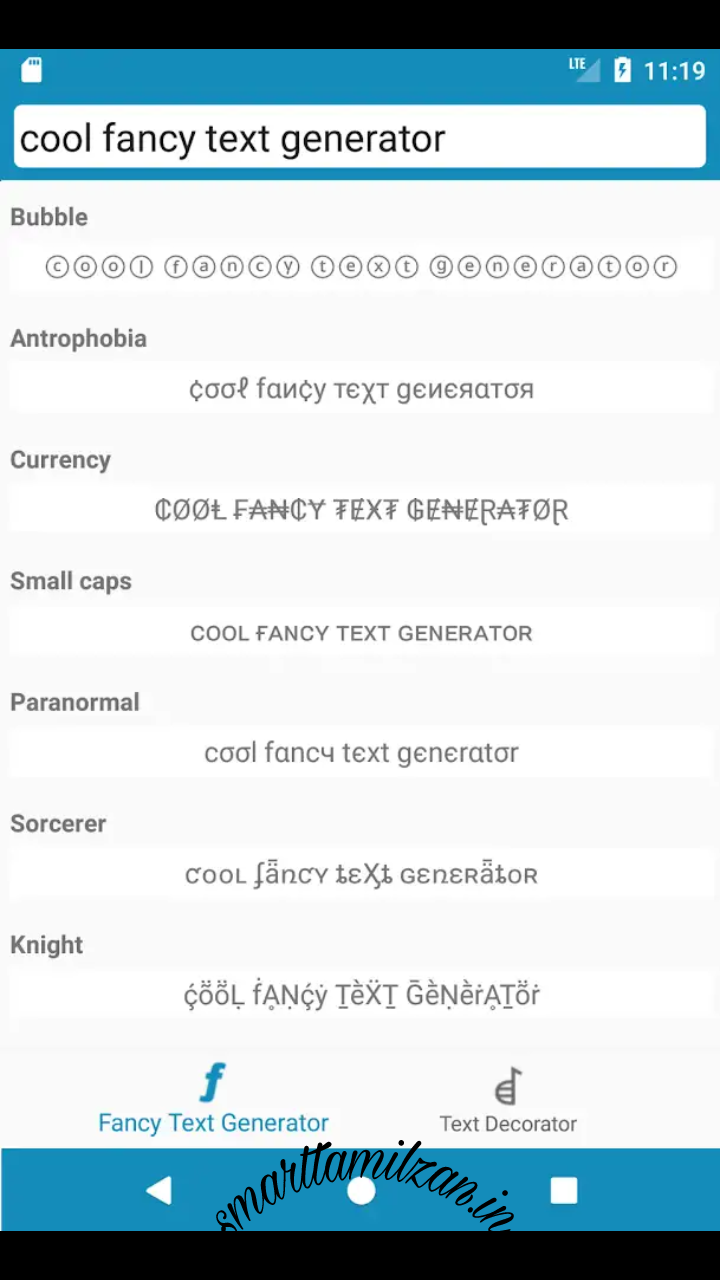Tap the SIM card icon at top left
The image size is (720, 1280).
pos(30,70)
